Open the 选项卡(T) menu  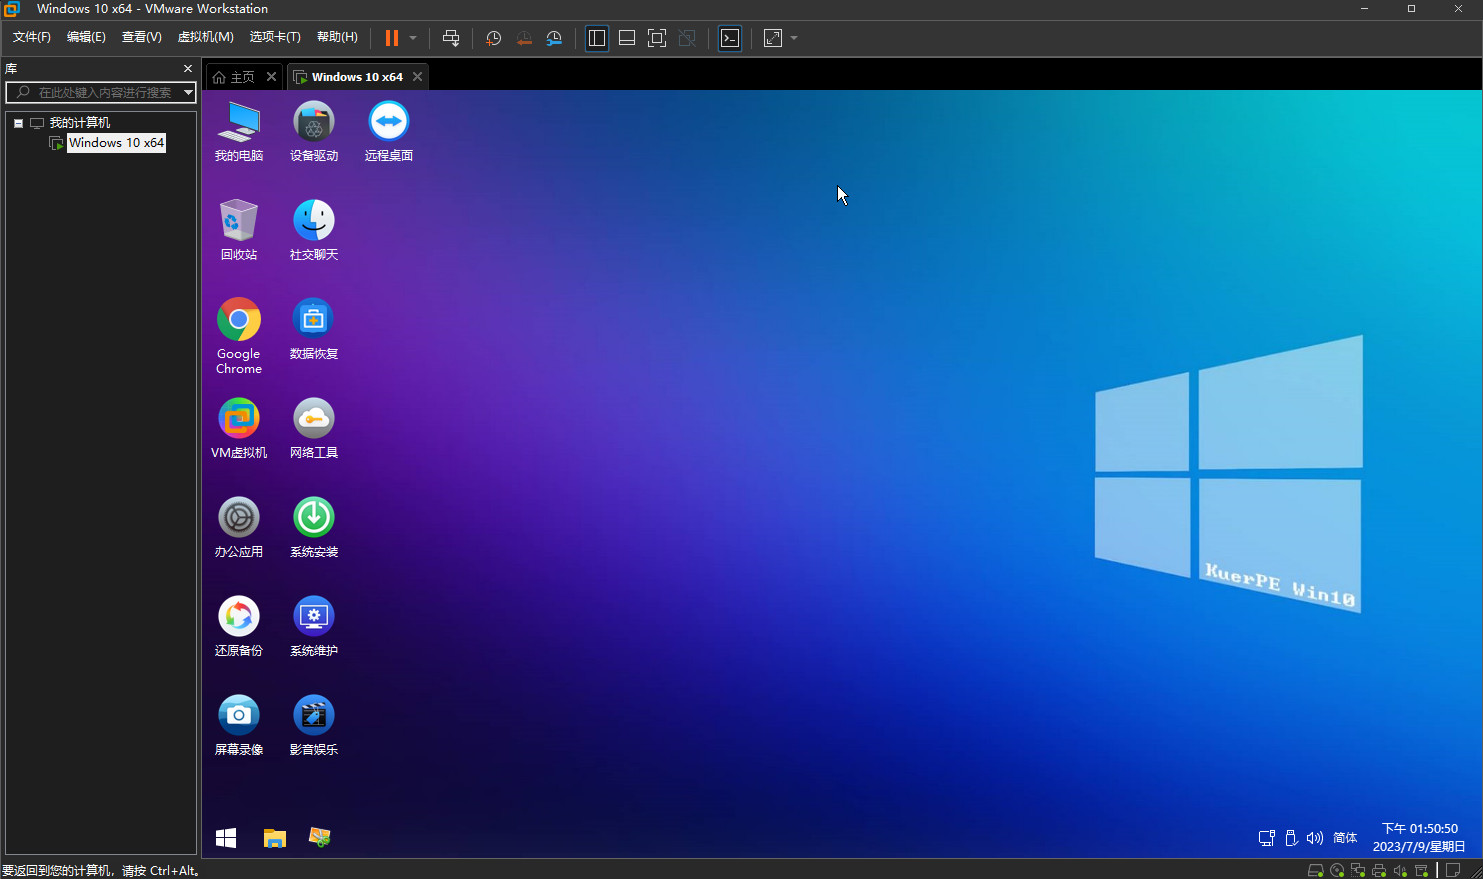pyautogui.click(x=275, y=37)
